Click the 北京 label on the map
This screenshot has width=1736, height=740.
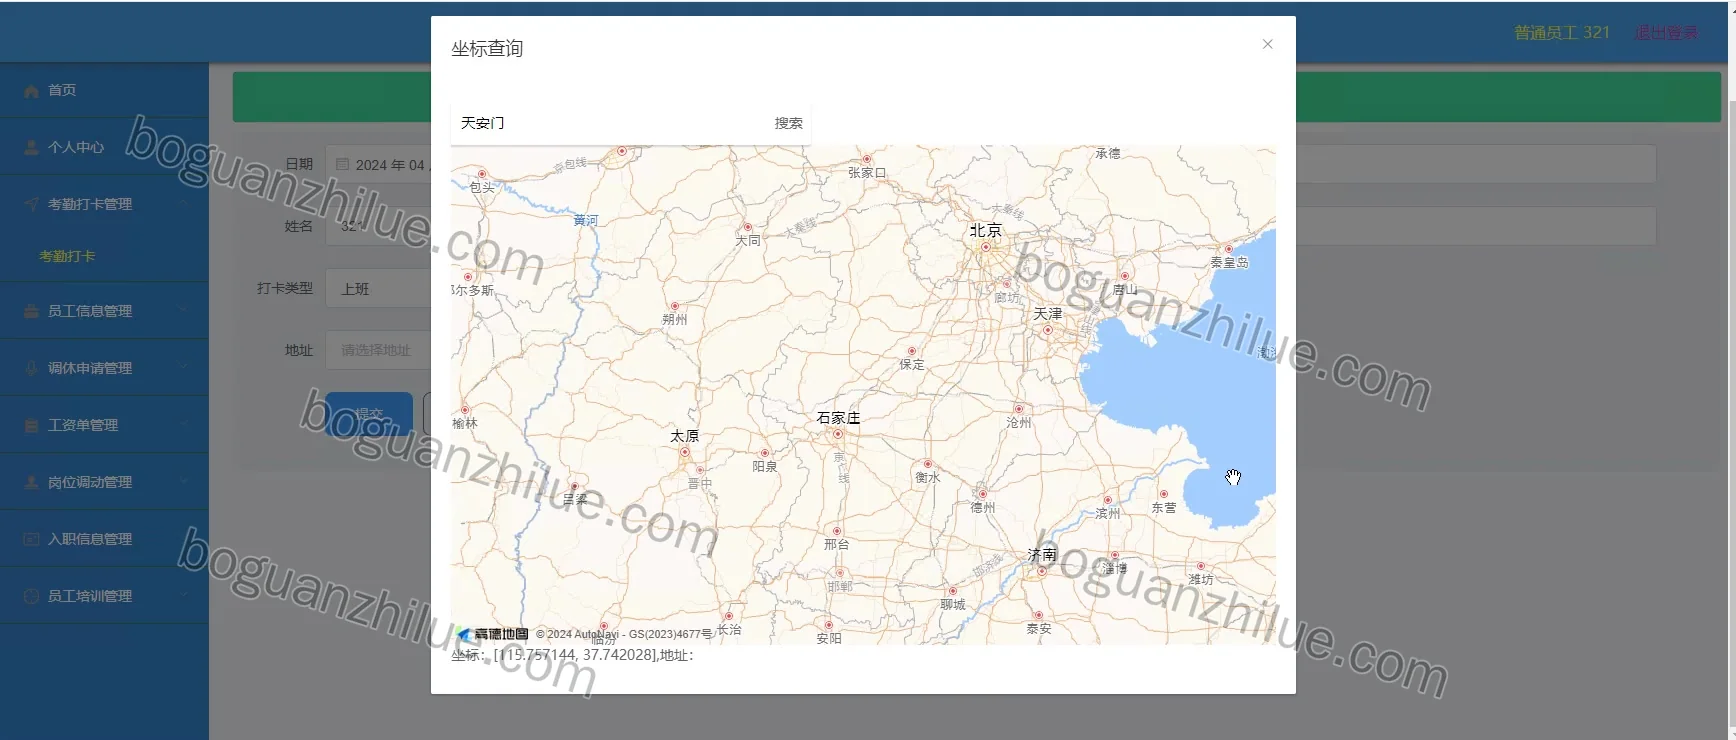985,231
